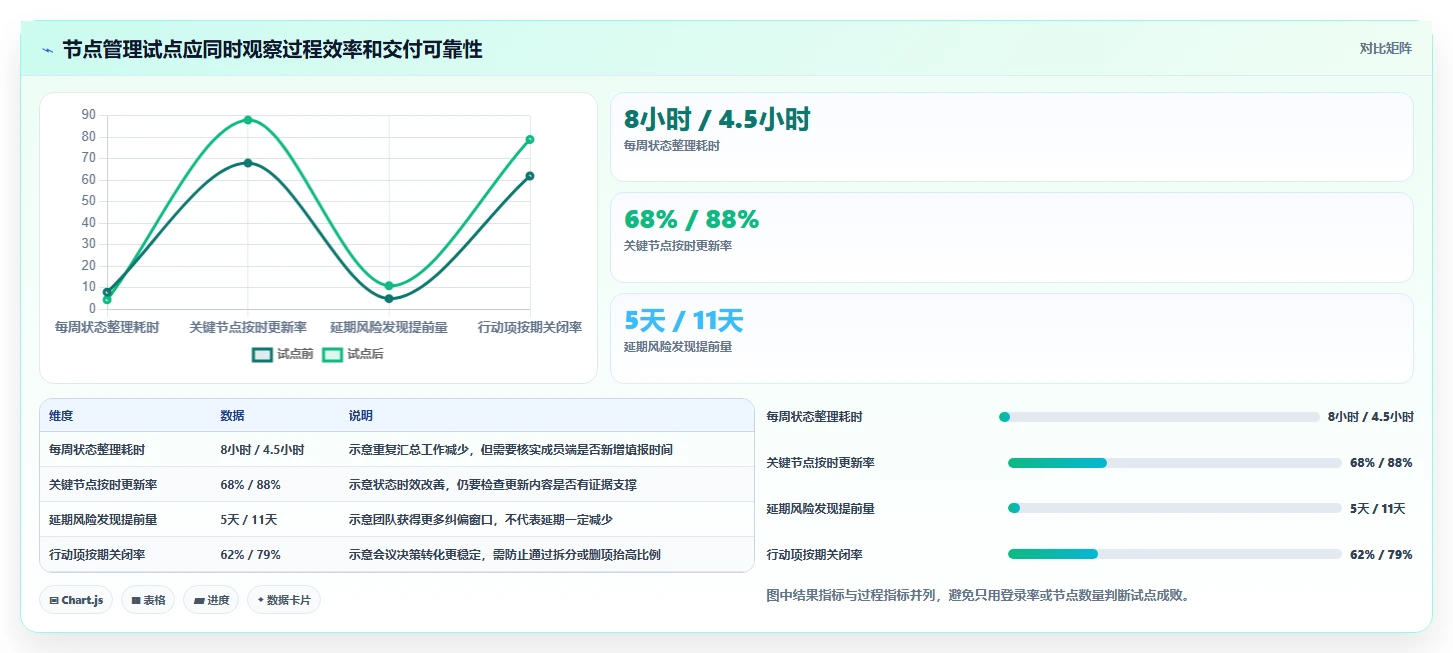Click x-axis label 行动项按期关闭率 on chart
1453x653 pixels.
pyautogui.click(x=530, y=327)
